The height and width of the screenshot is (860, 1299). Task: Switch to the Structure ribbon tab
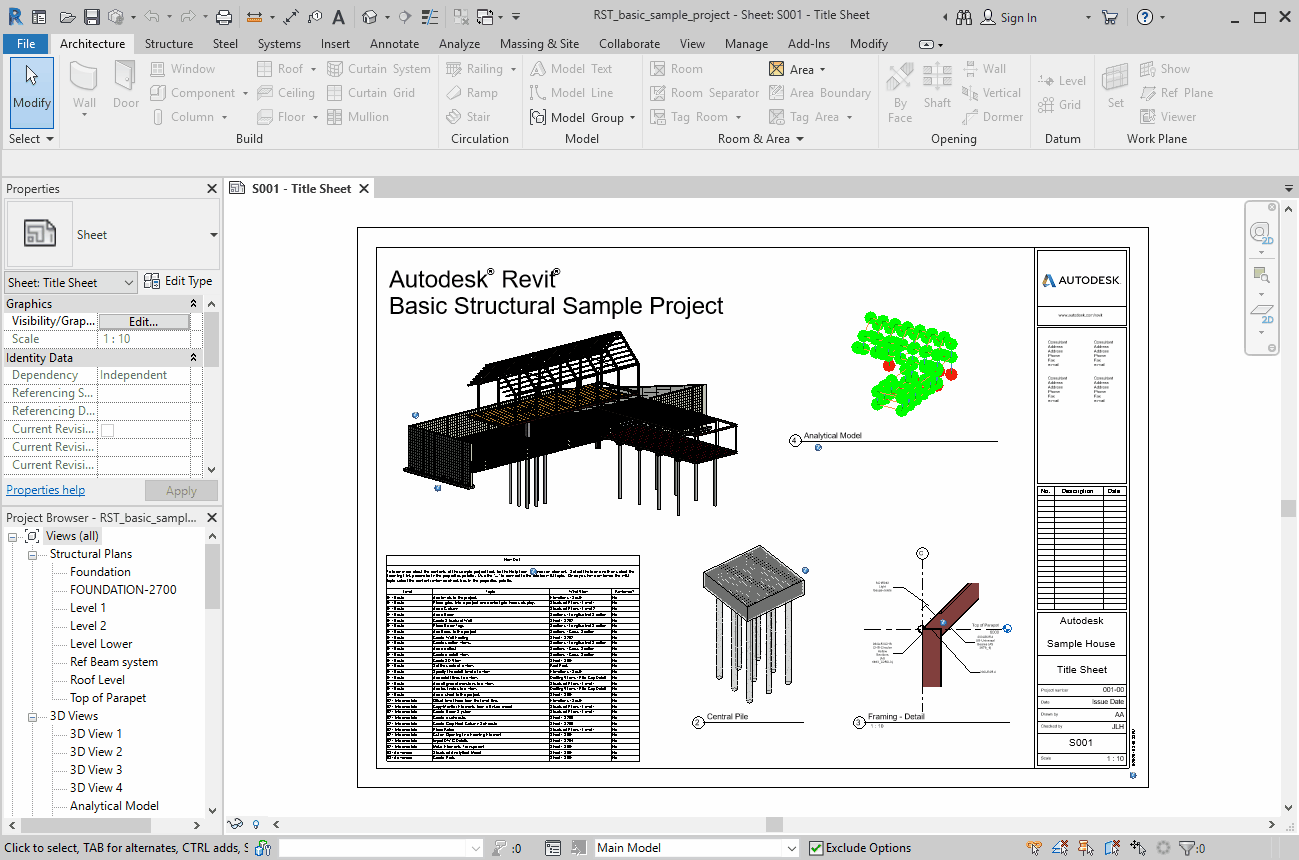click(x=169, y=43)
